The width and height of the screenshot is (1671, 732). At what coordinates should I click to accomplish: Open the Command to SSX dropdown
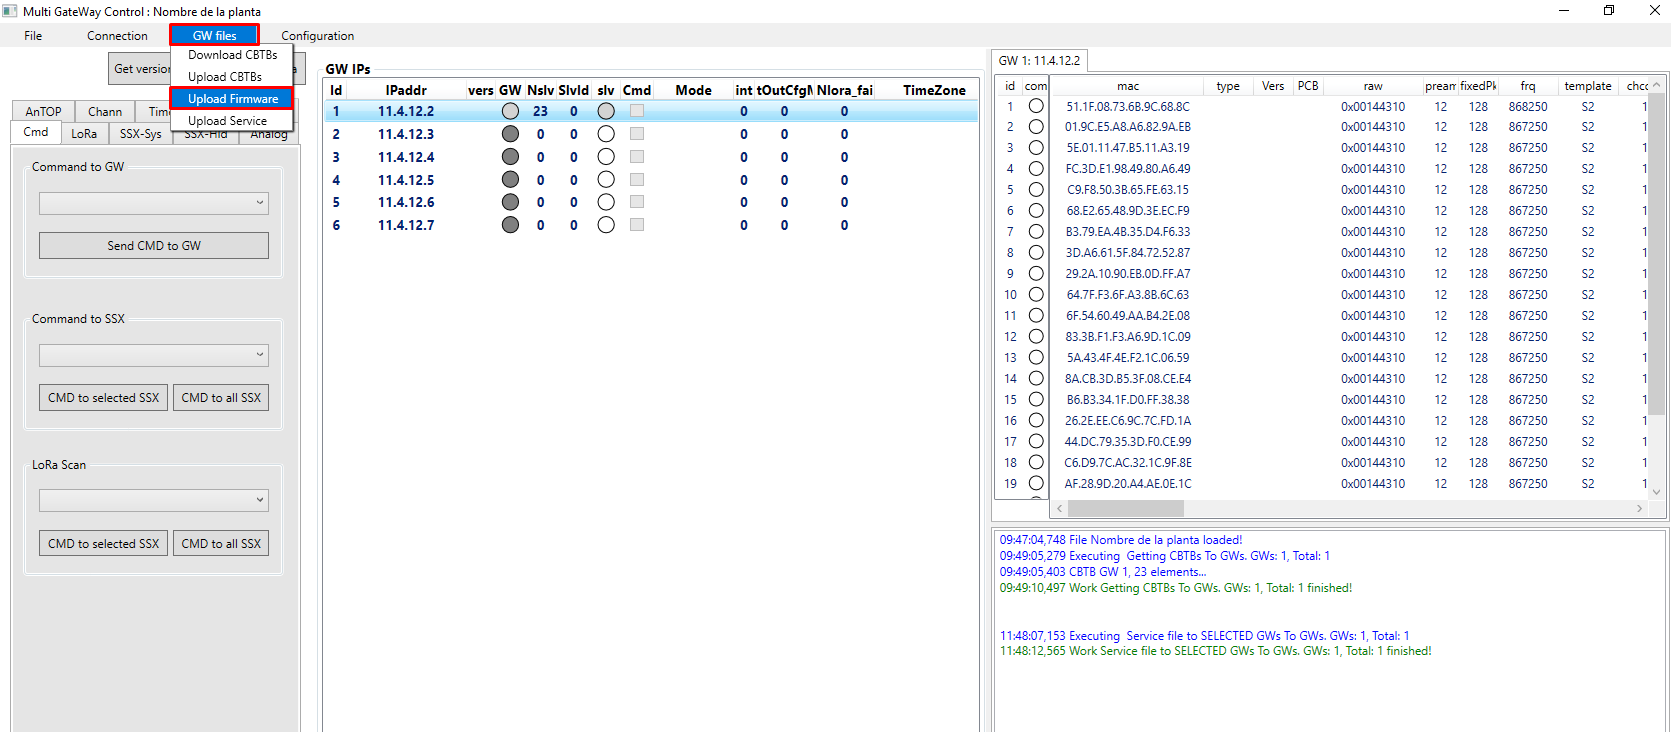point(154,355)
